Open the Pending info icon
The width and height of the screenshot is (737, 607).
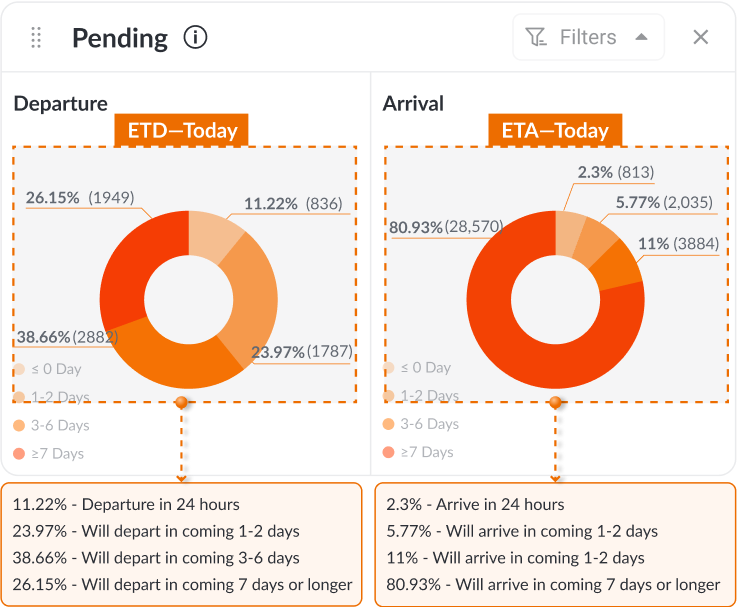[196, 38]
